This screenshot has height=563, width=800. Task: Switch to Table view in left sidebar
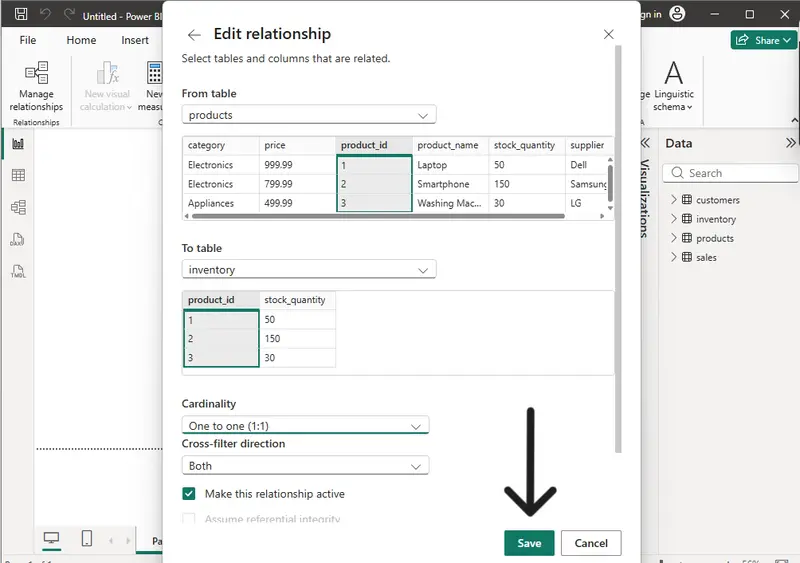click(x=18, y=176)
